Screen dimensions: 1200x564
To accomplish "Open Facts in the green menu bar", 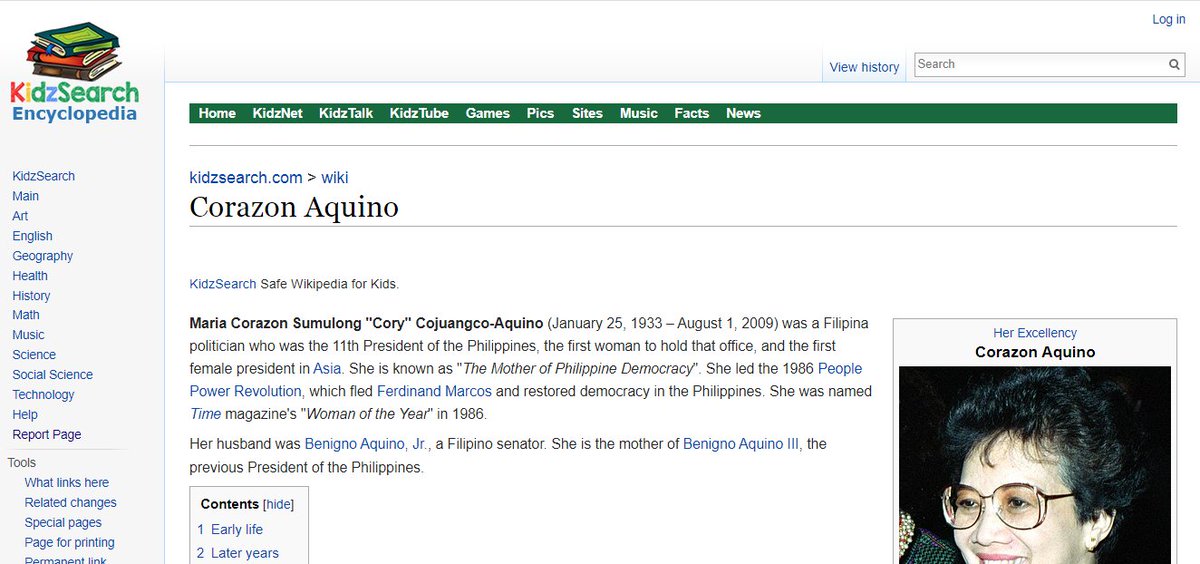I will [691, 113].
